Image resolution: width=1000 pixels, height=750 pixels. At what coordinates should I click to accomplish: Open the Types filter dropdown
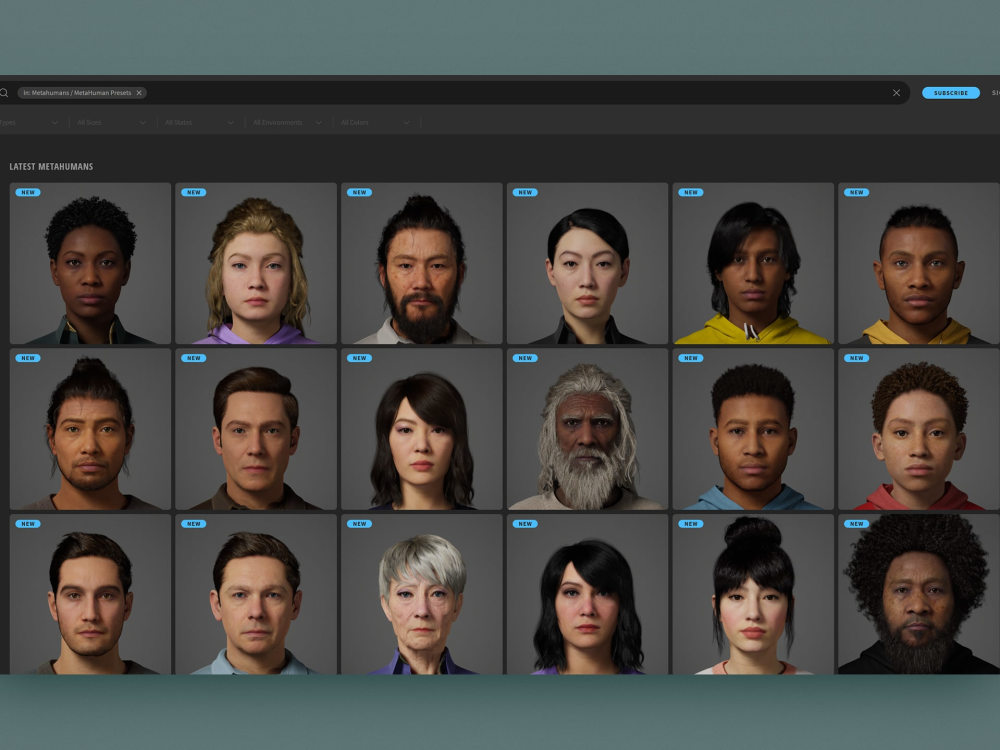[29, 122]
